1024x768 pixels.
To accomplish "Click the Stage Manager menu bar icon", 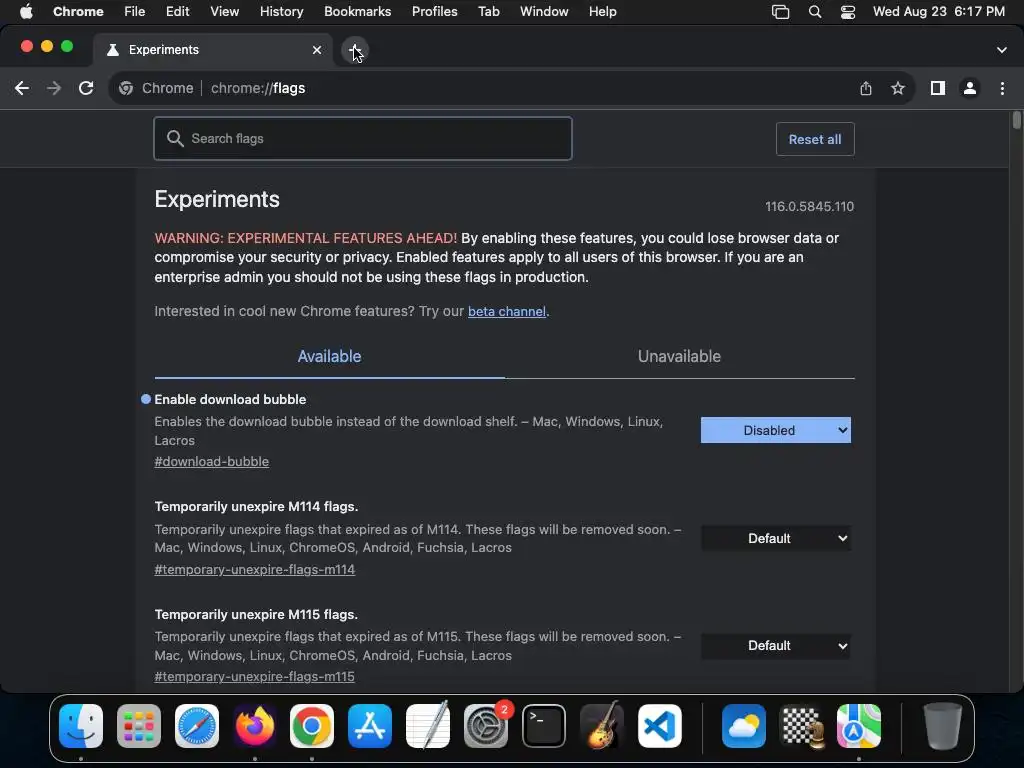I will tap(780, 12).
